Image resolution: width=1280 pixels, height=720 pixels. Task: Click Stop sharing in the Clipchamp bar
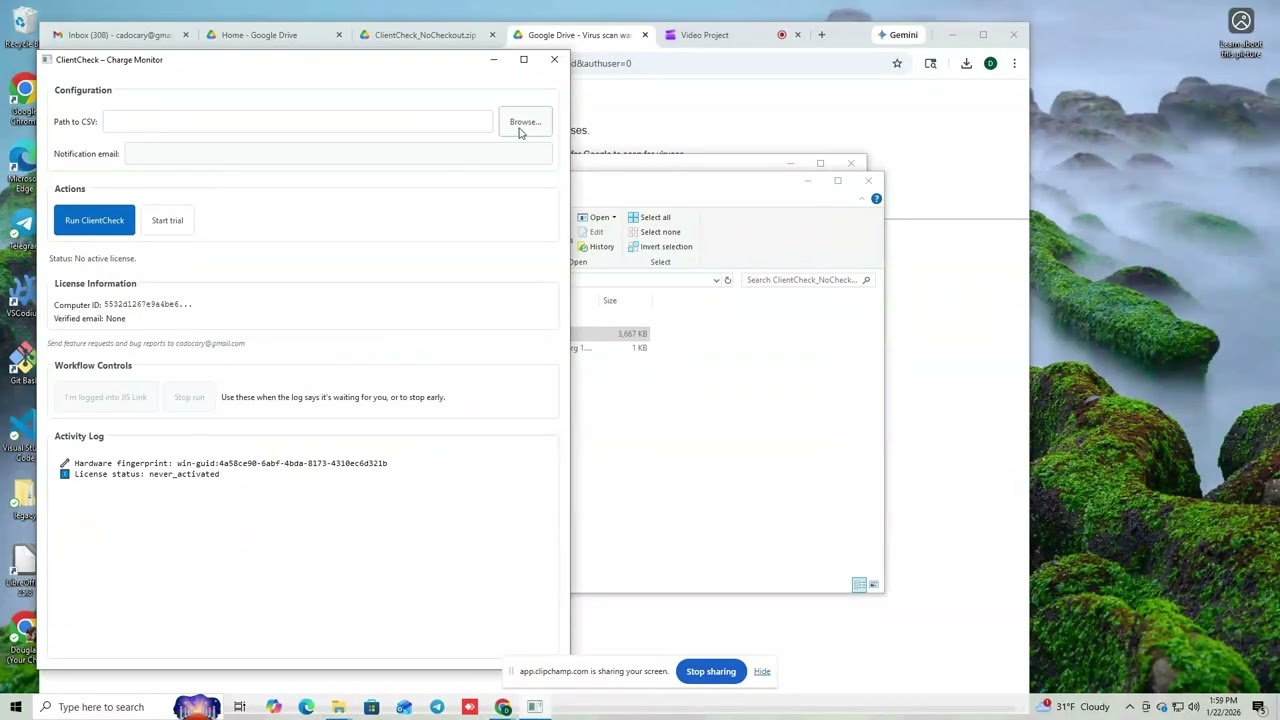711,672
